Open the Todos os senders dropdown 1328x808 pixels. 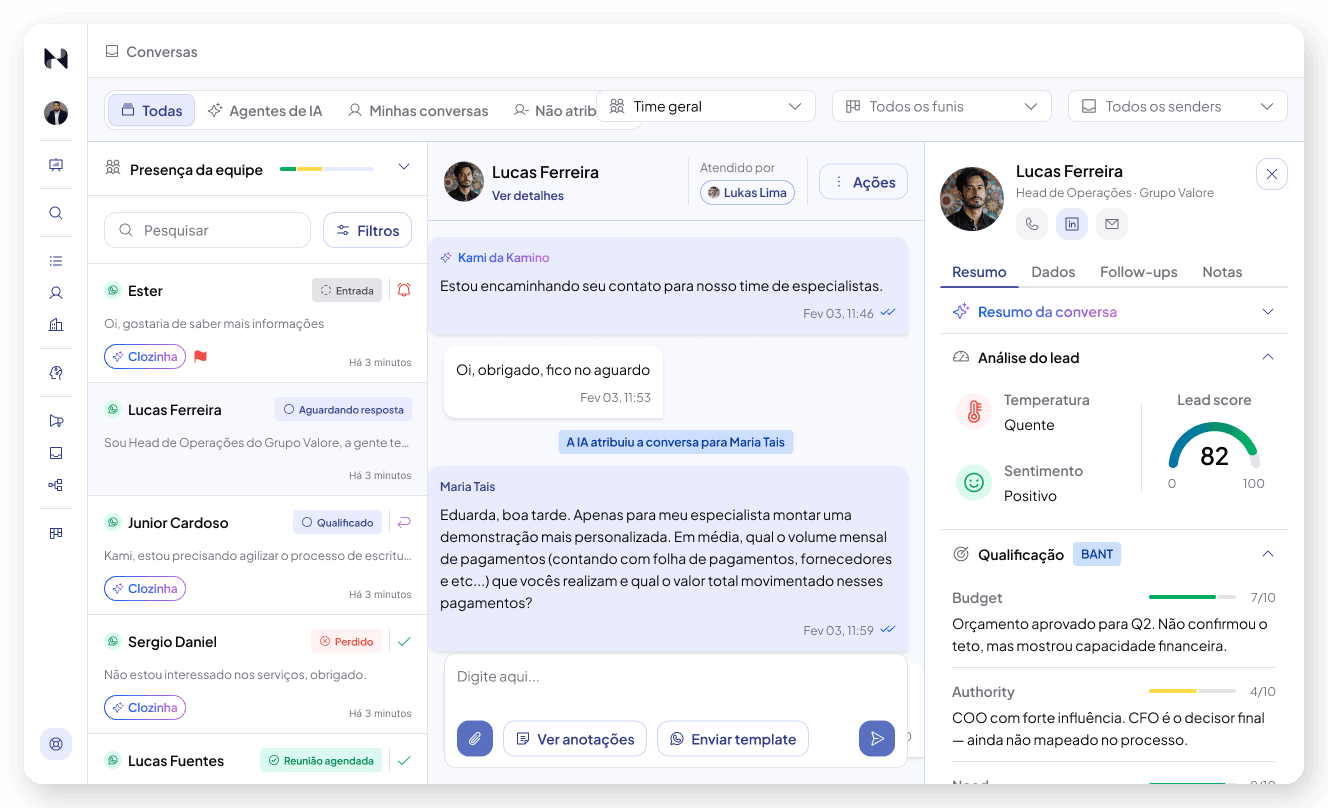(x=1178, y=106)
